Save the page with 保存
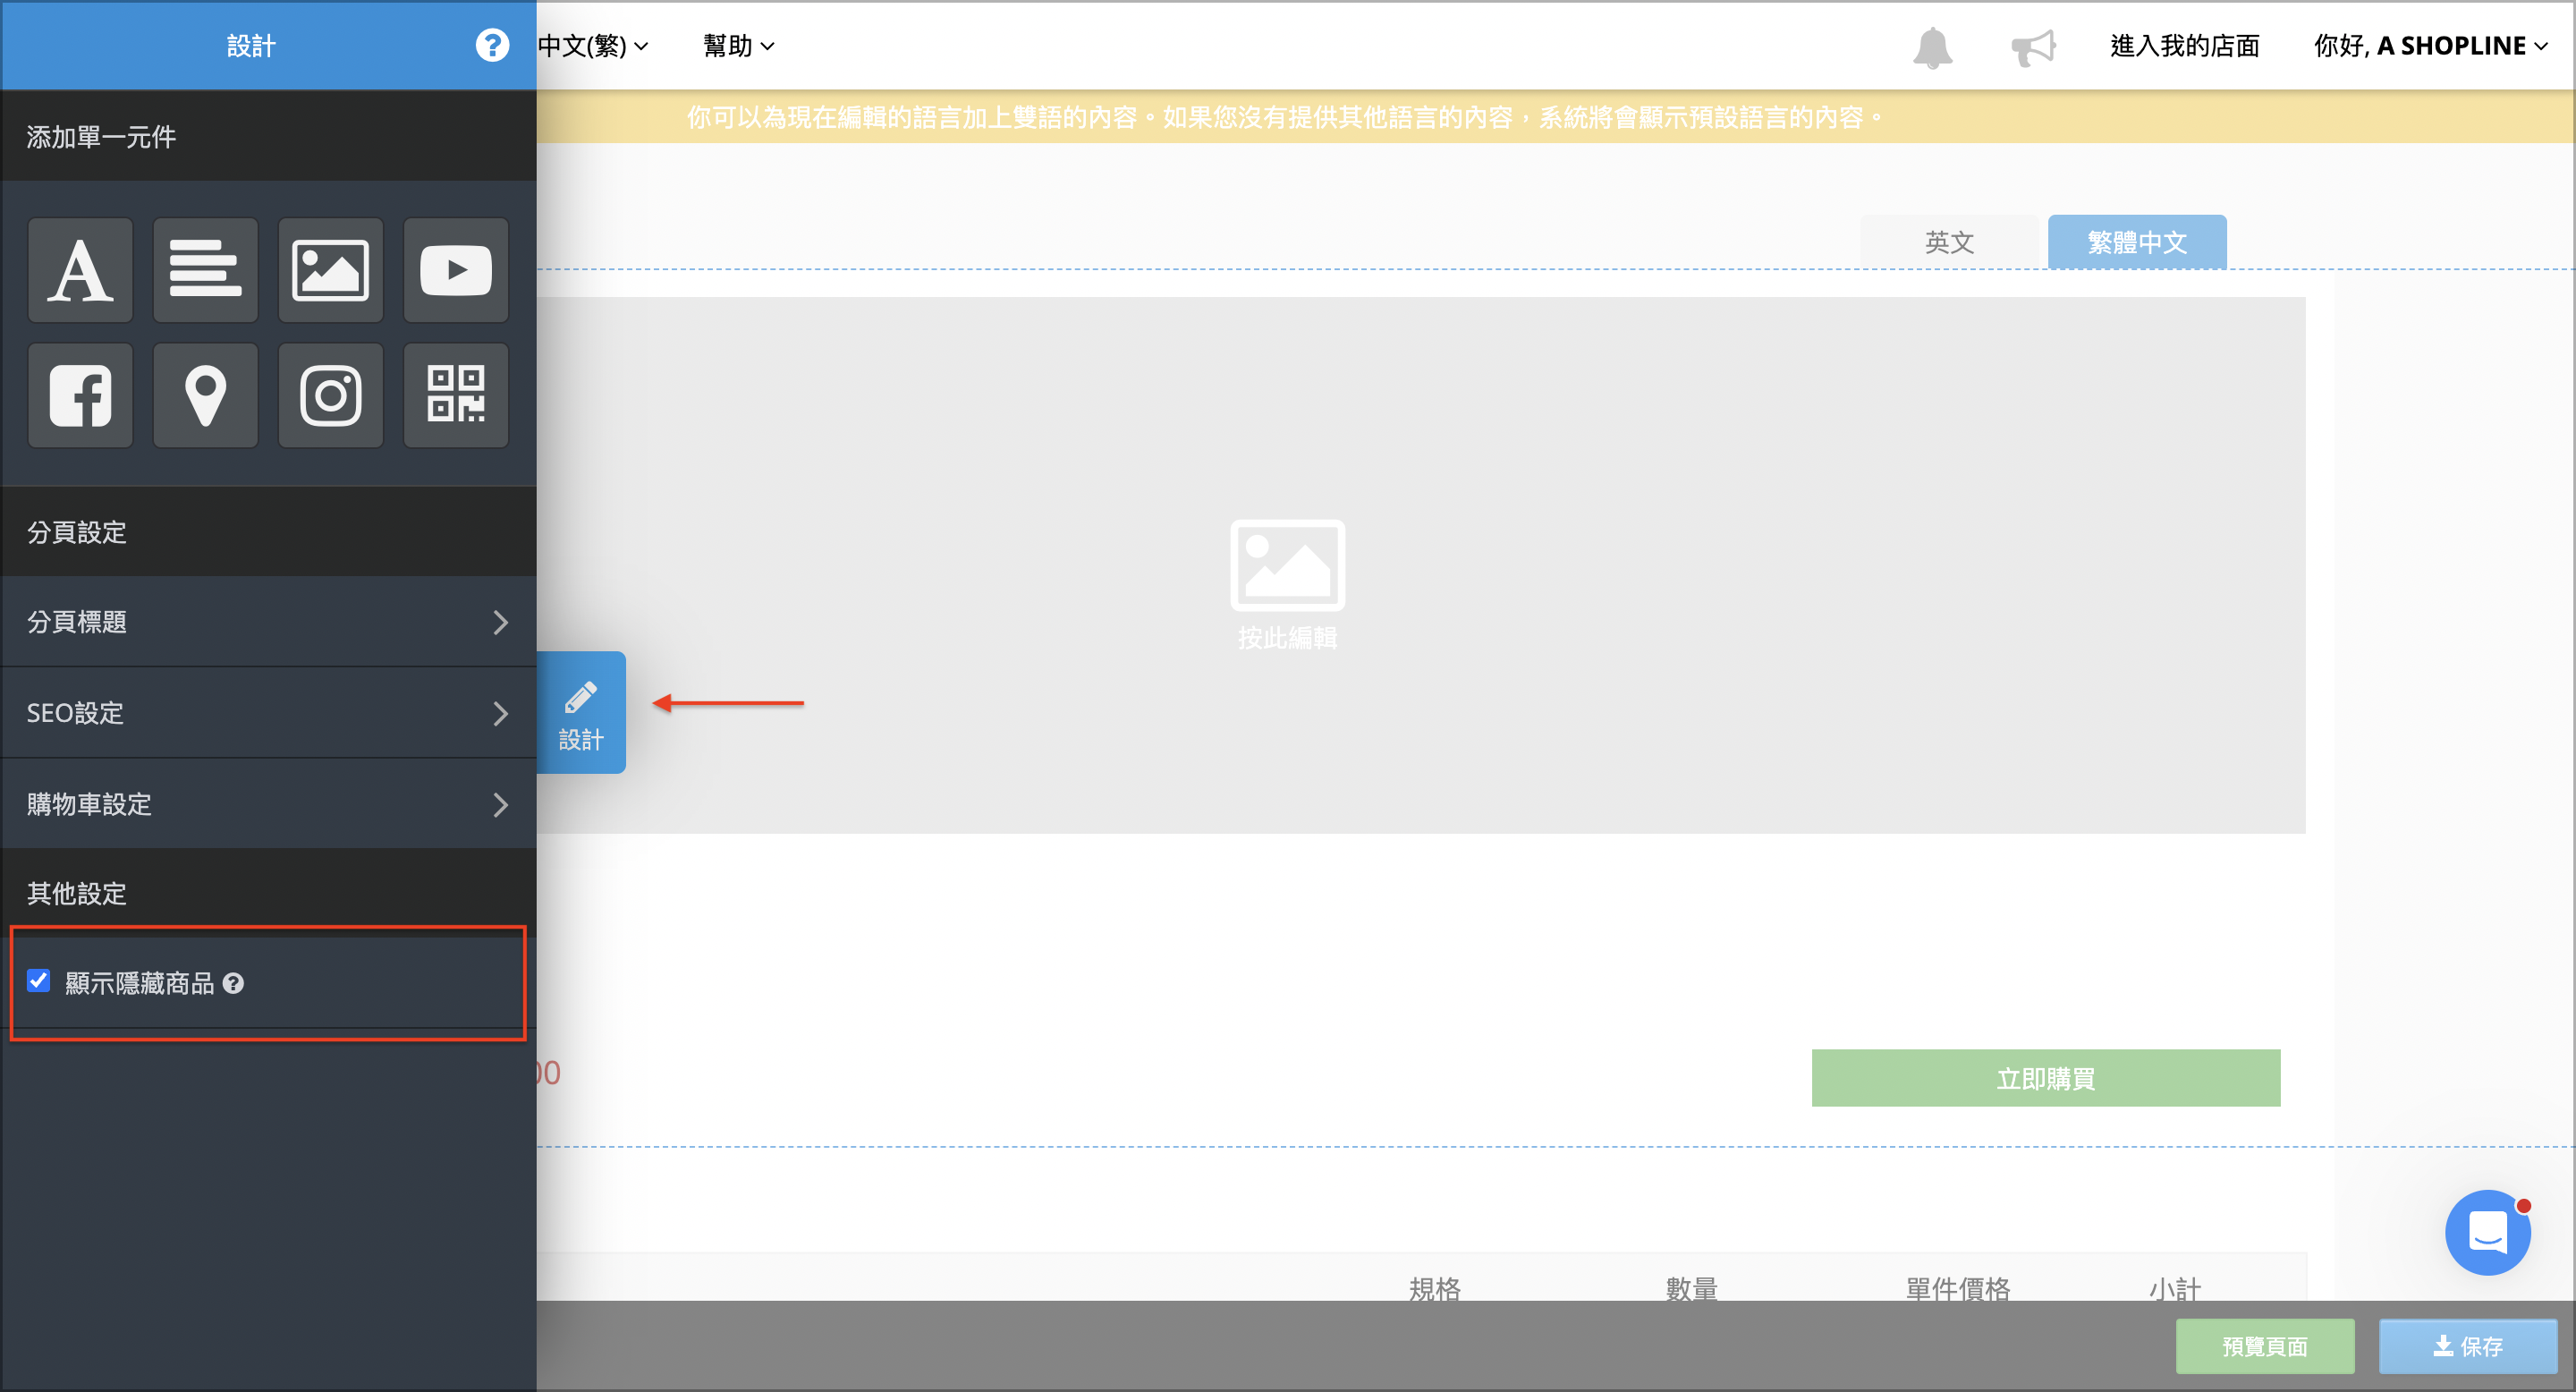This screenshot has width=2576, height=1392. click(x=2468, y=1346)
